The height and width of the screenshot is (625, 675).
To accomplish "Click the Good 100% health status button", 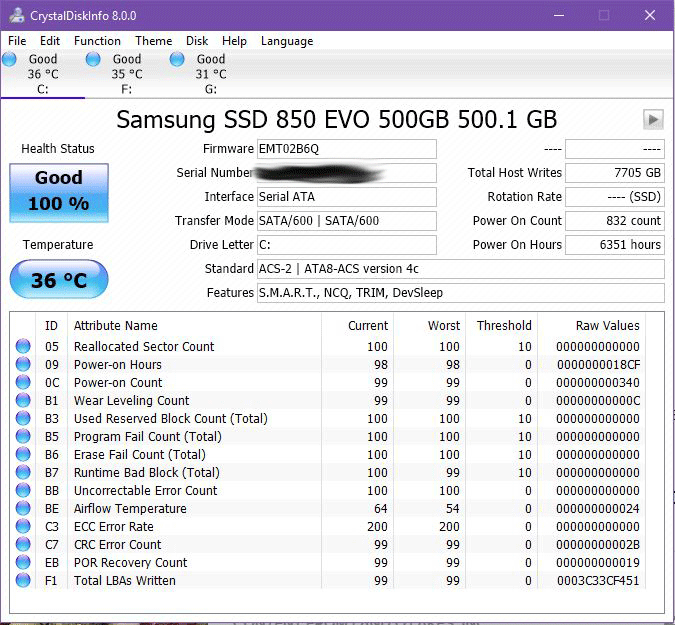I will [x=59, y=192].
